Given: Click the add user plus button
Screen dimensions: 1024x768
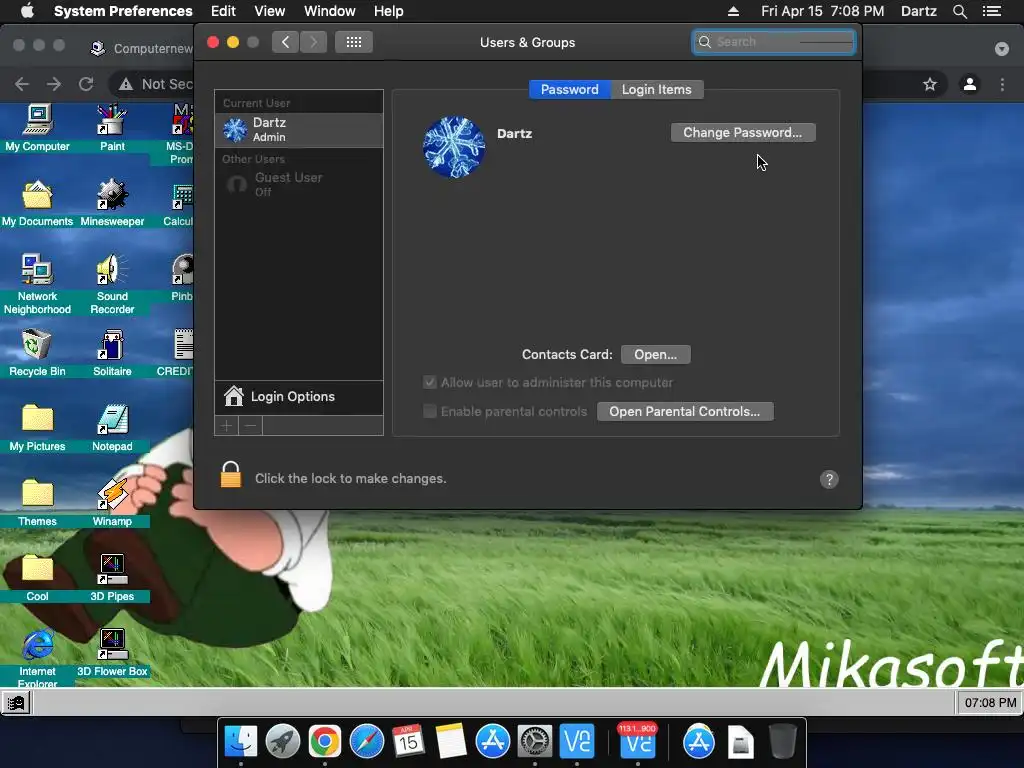Looking at the screenshot, I should pos(227,426).
